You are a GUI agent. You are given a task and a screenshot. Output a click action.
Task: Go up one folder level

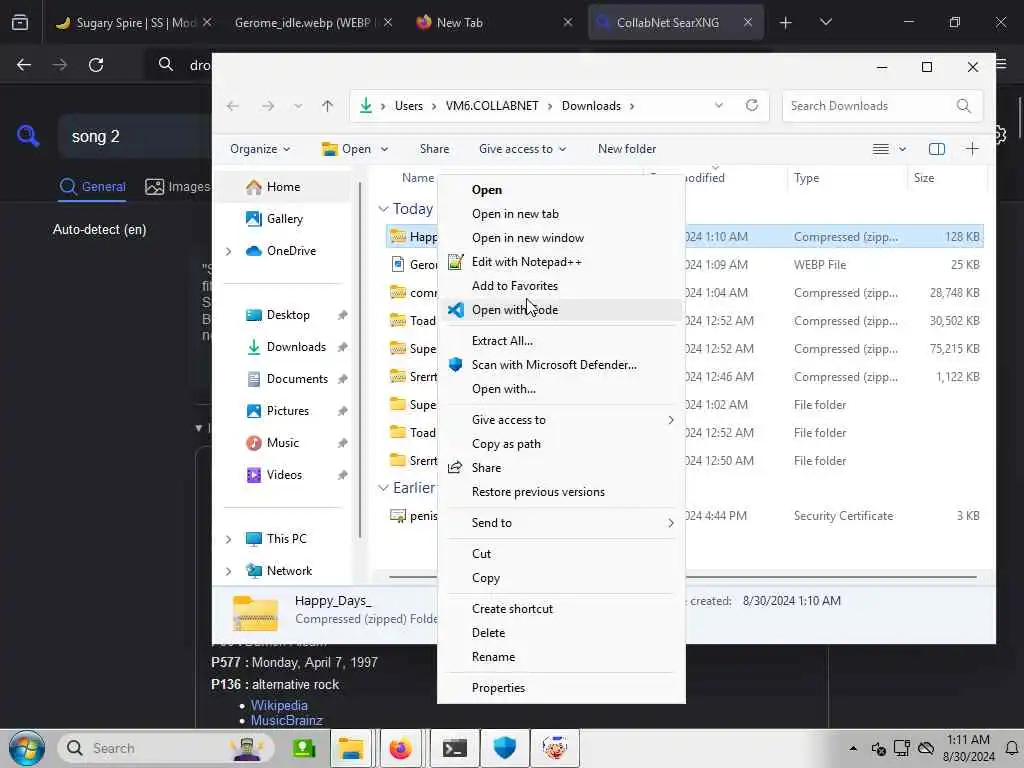pyautogui.click(x=327, y=106)
